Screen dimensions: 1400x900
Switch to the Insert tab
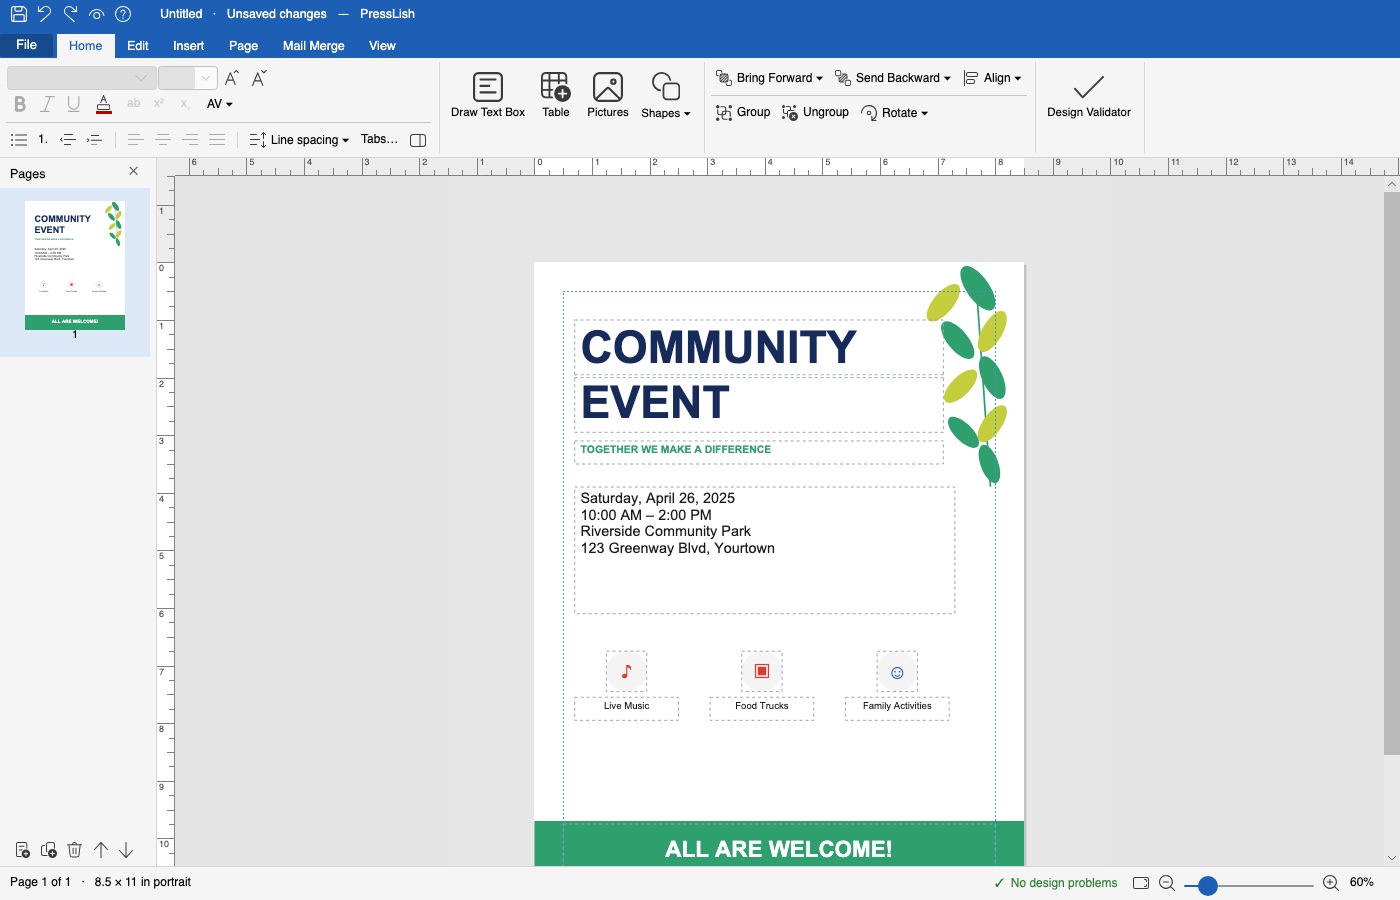point(188,46)
